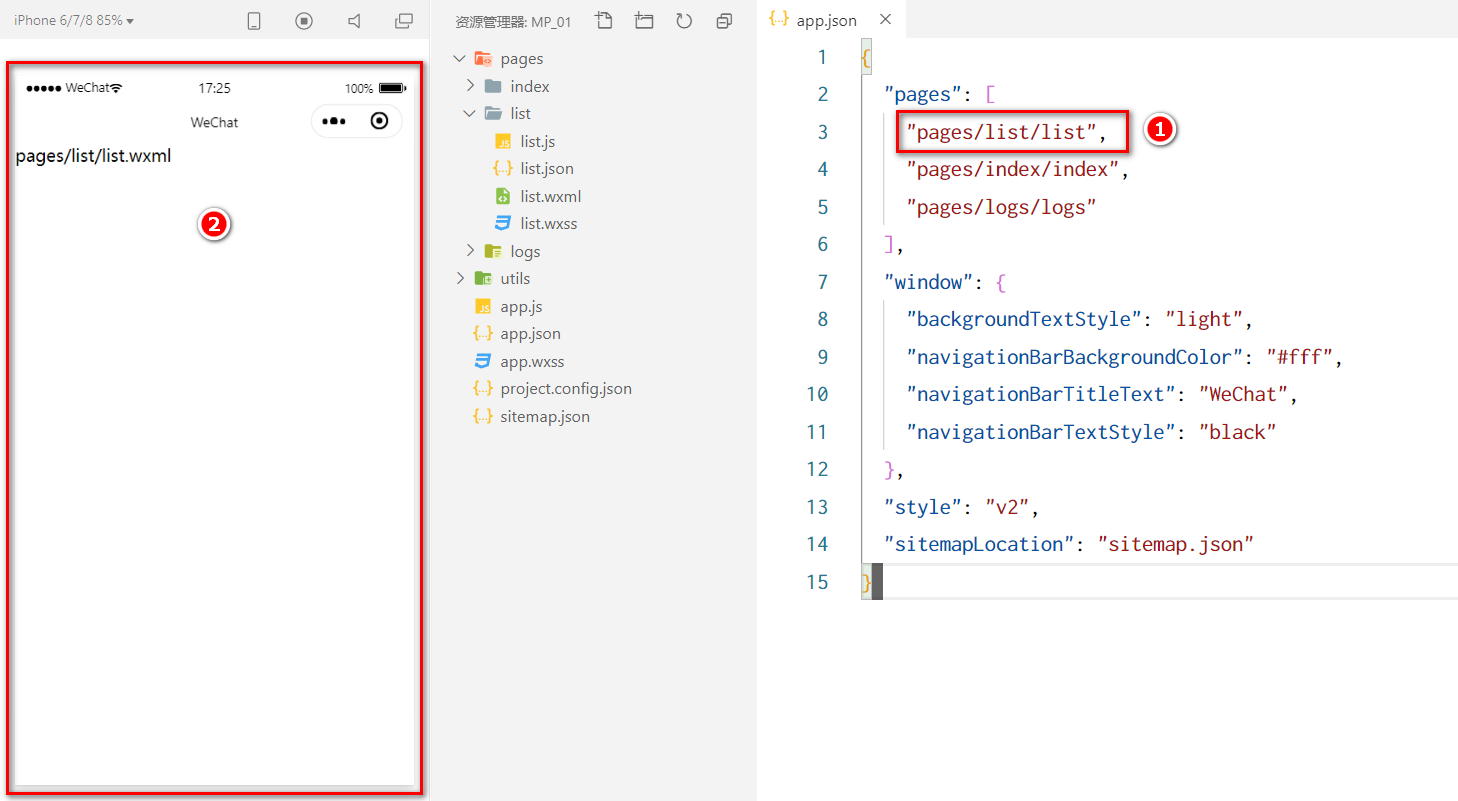1458x801 pixels.
Task: Click the phone device icon in simulator toolbar
Action: click(x=254, y=21)
